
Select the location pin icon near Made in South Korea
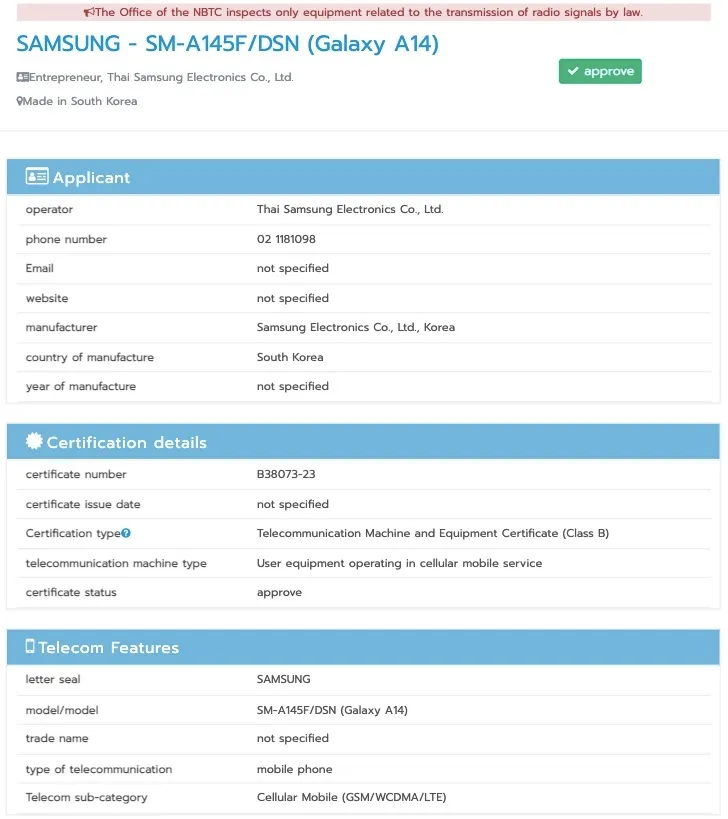[19, 101]
